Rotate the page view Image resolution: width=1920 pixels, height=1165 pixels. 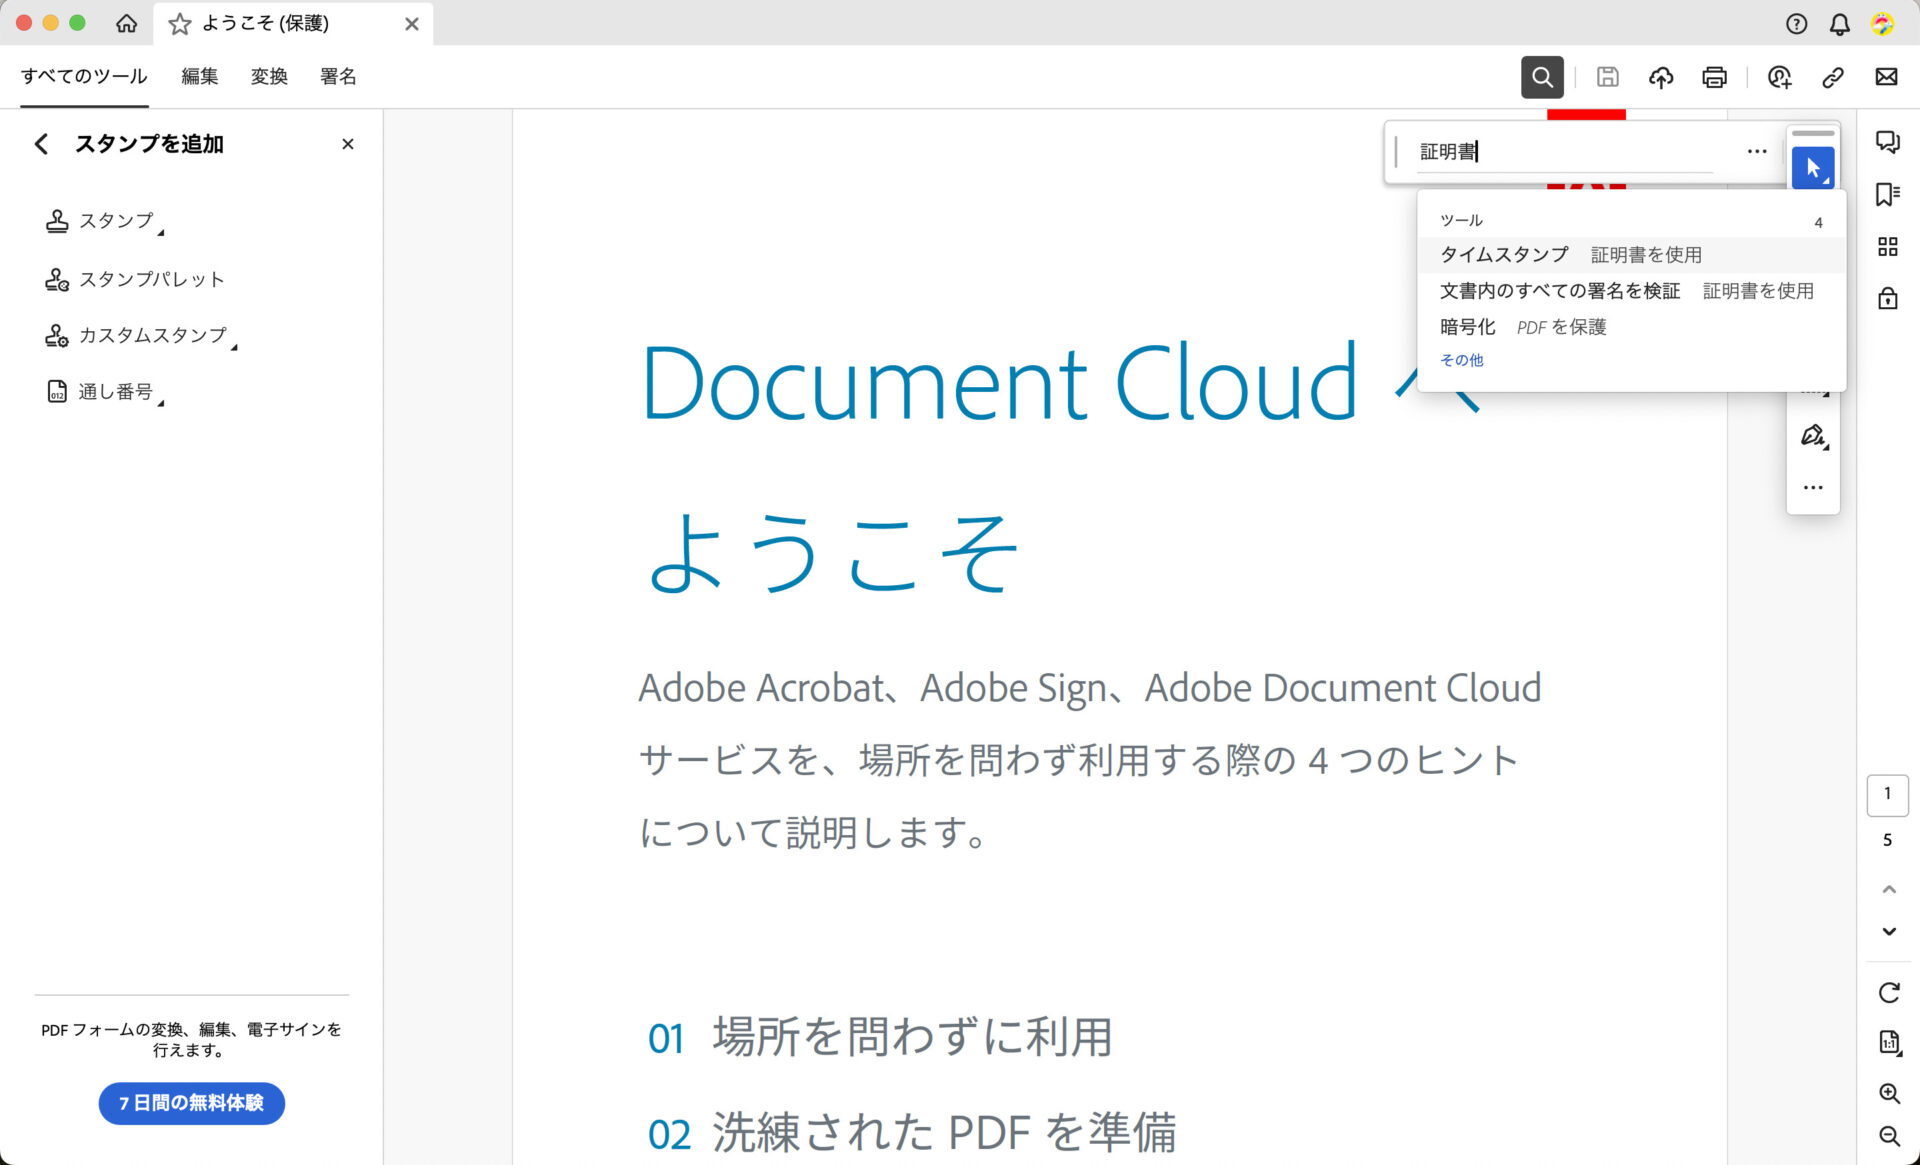[x=1888, y=993]
